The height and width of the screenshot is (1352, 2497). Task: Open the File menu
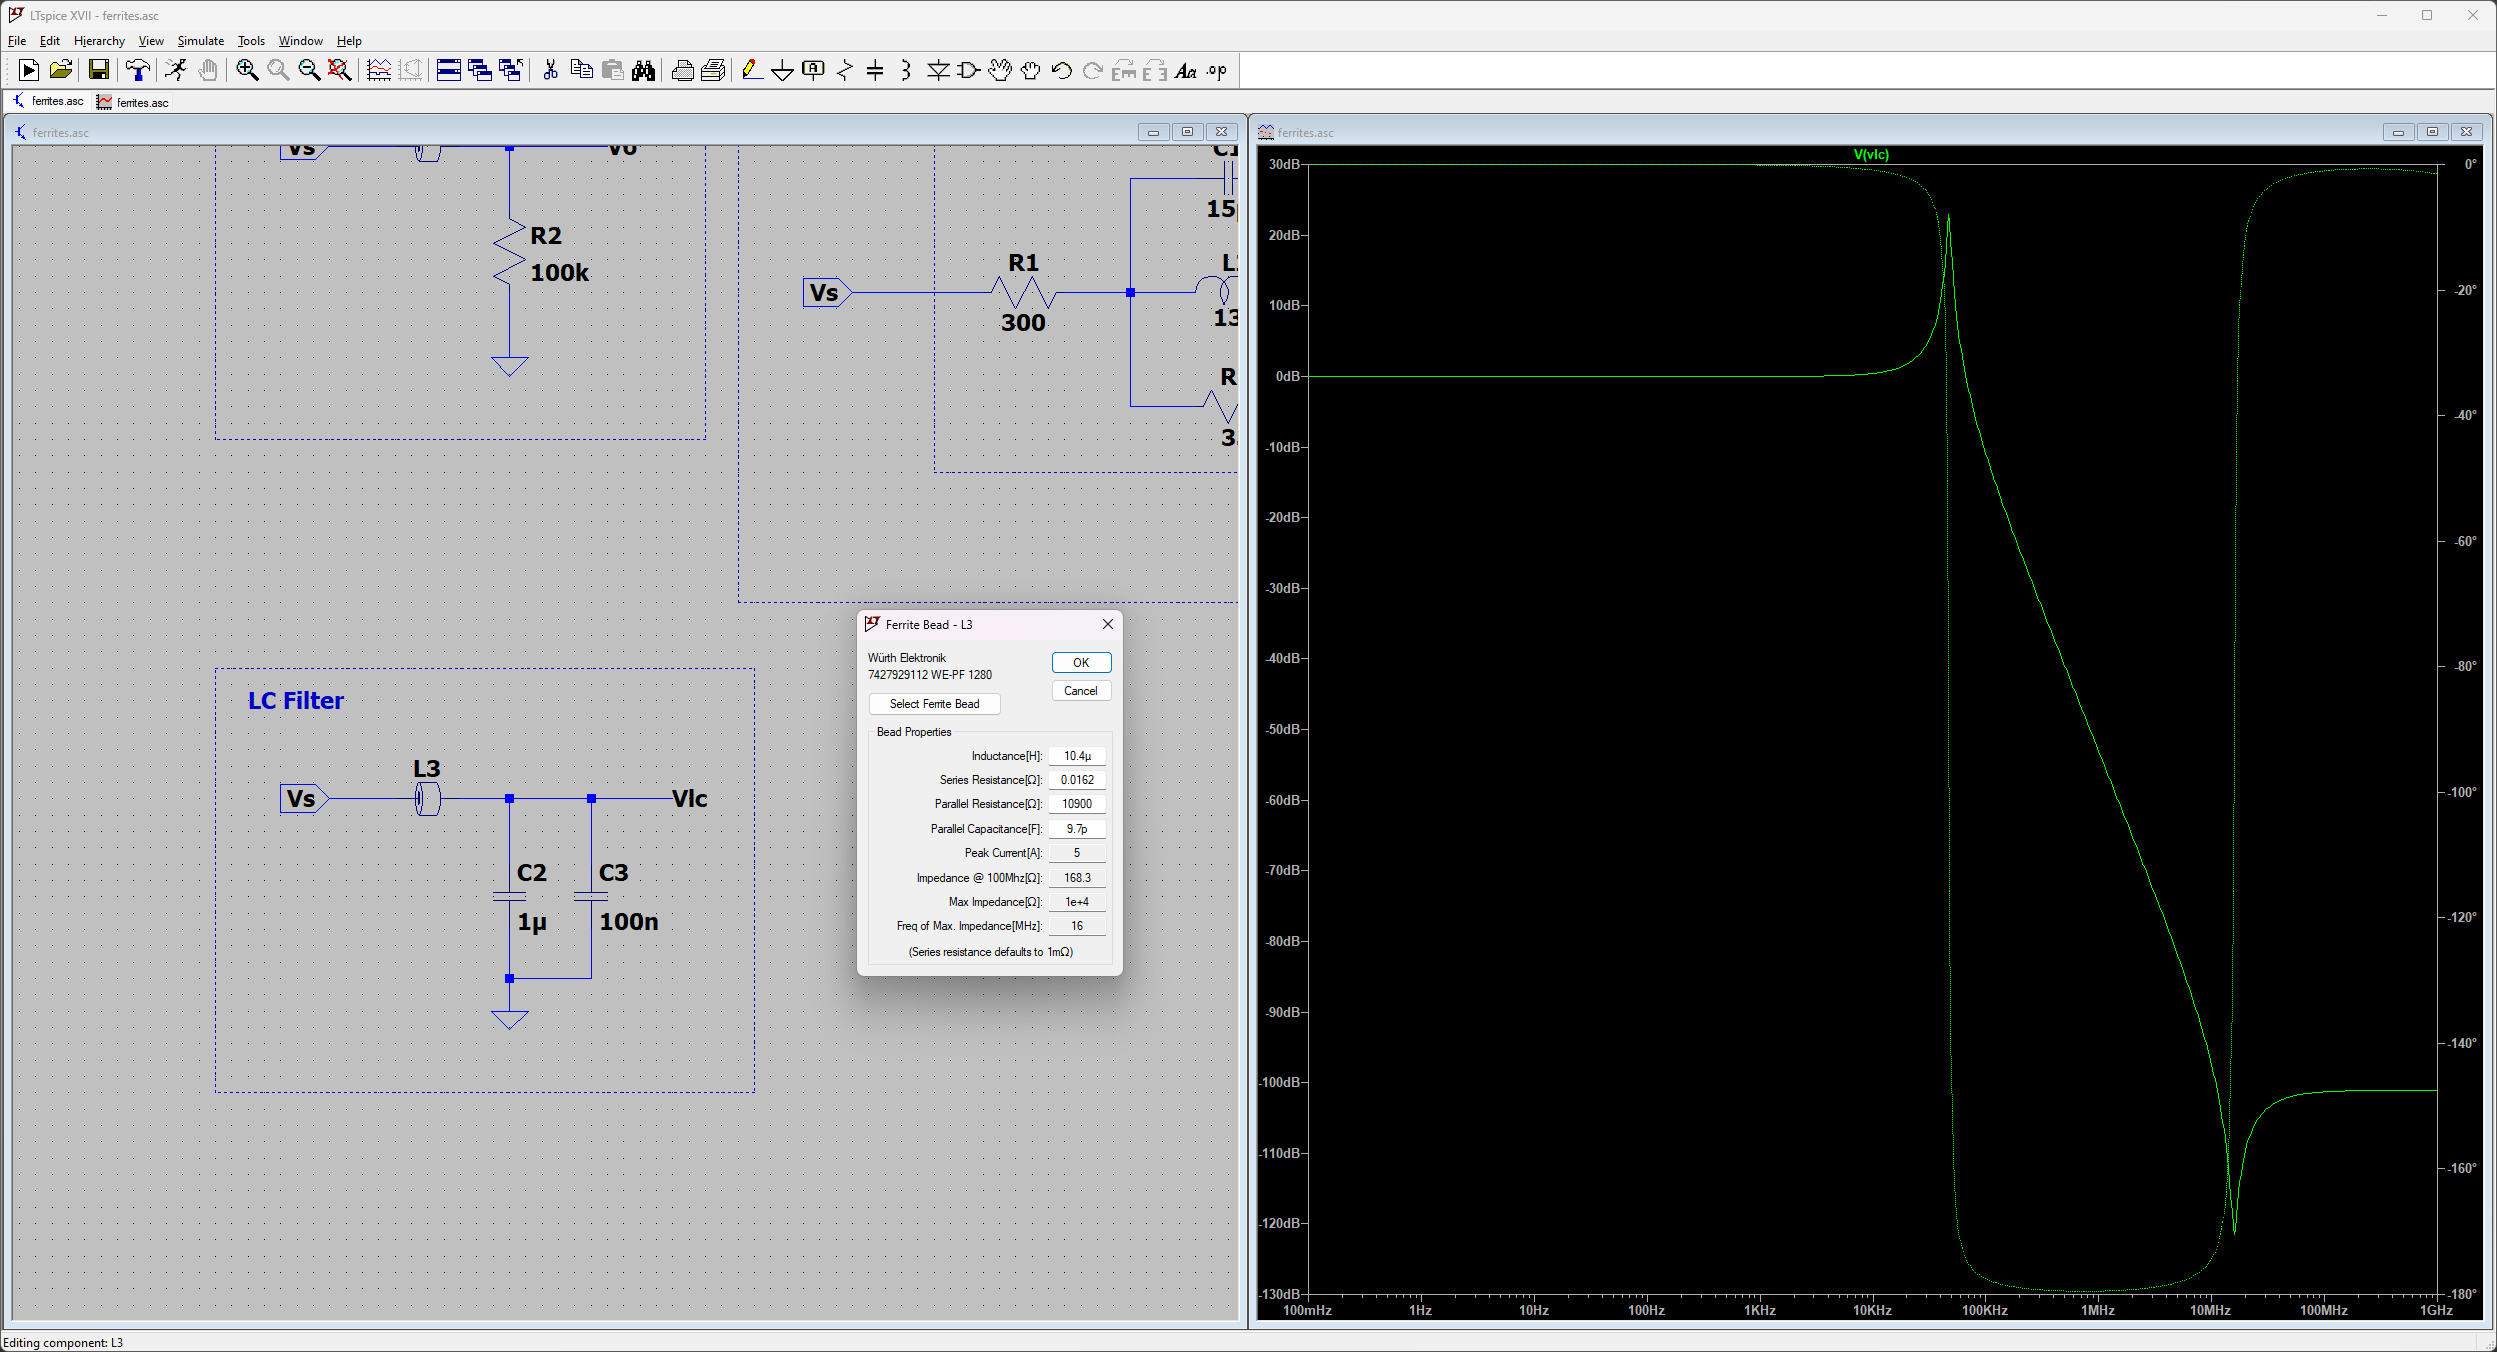(17, 41)
